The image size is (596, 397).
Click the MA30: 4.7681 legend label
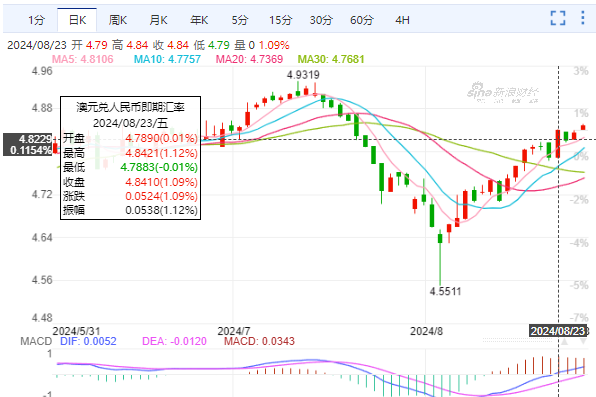tap(331, 59)
